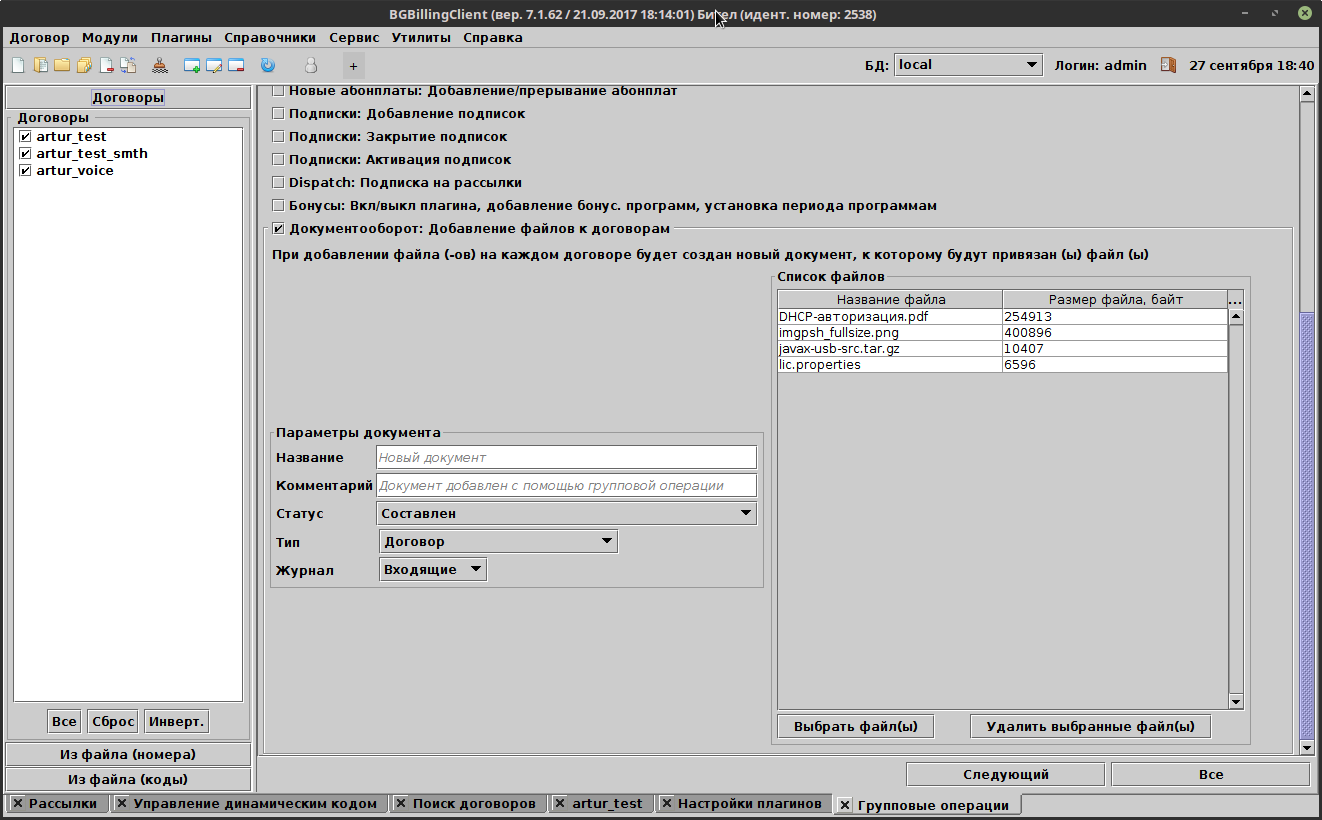Open the БД database dropdown showing local
This screenshot has width=1322, height=820.
pyautogui.click(x=968, y=65)
